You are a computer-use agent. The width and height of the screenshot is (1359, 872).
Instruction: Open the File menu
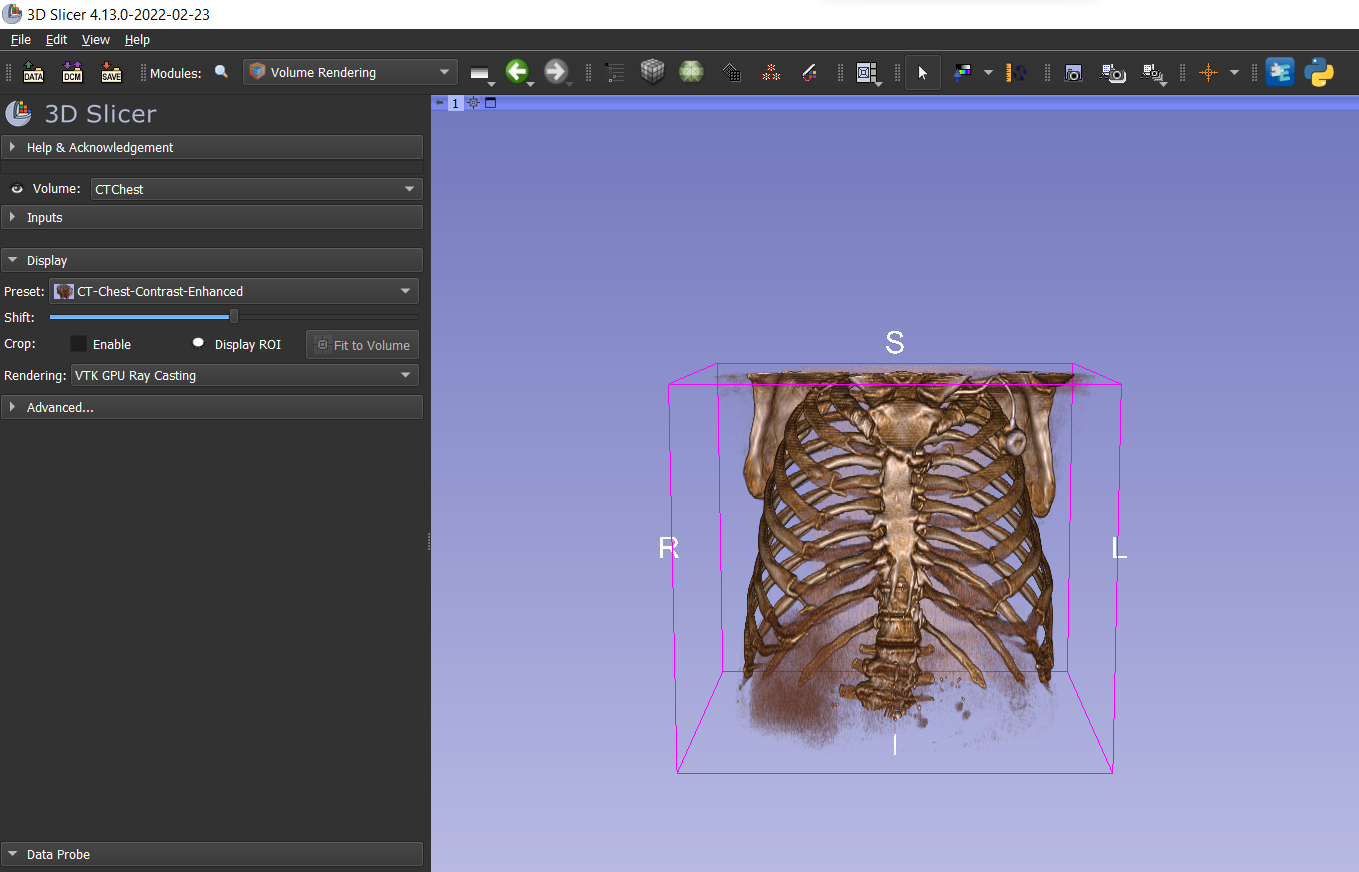[21, 40]
